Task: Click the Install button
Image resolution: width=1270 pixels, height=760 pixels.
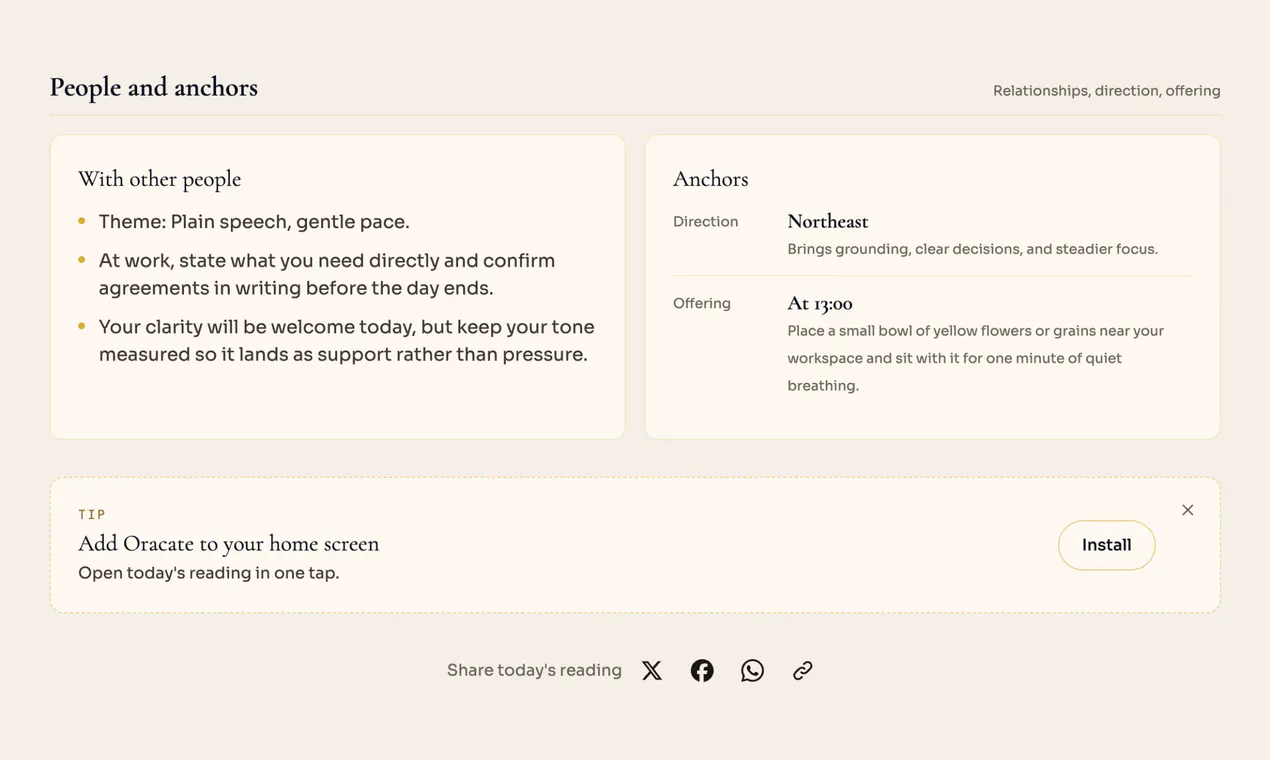Action: pyautogui.click(x=1106, y=545)
